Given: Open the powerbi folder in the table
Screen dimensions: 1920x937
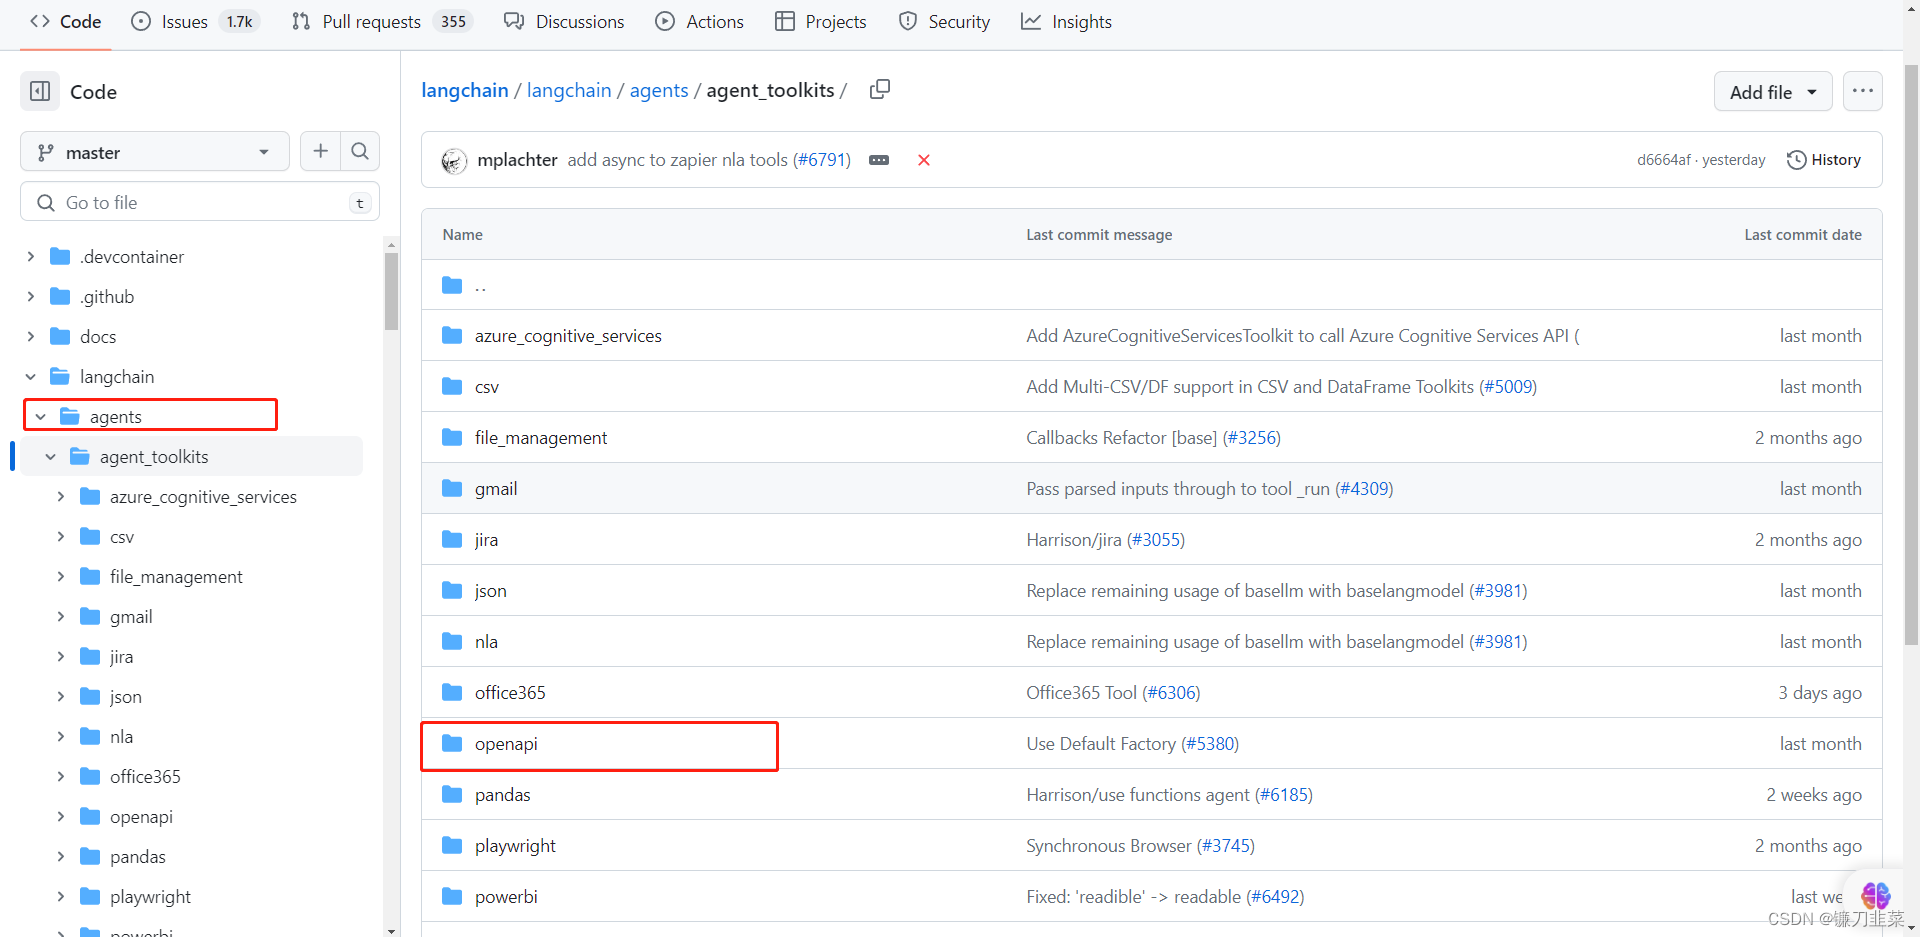Looking at the screenshot, I should tap(506, 896).
